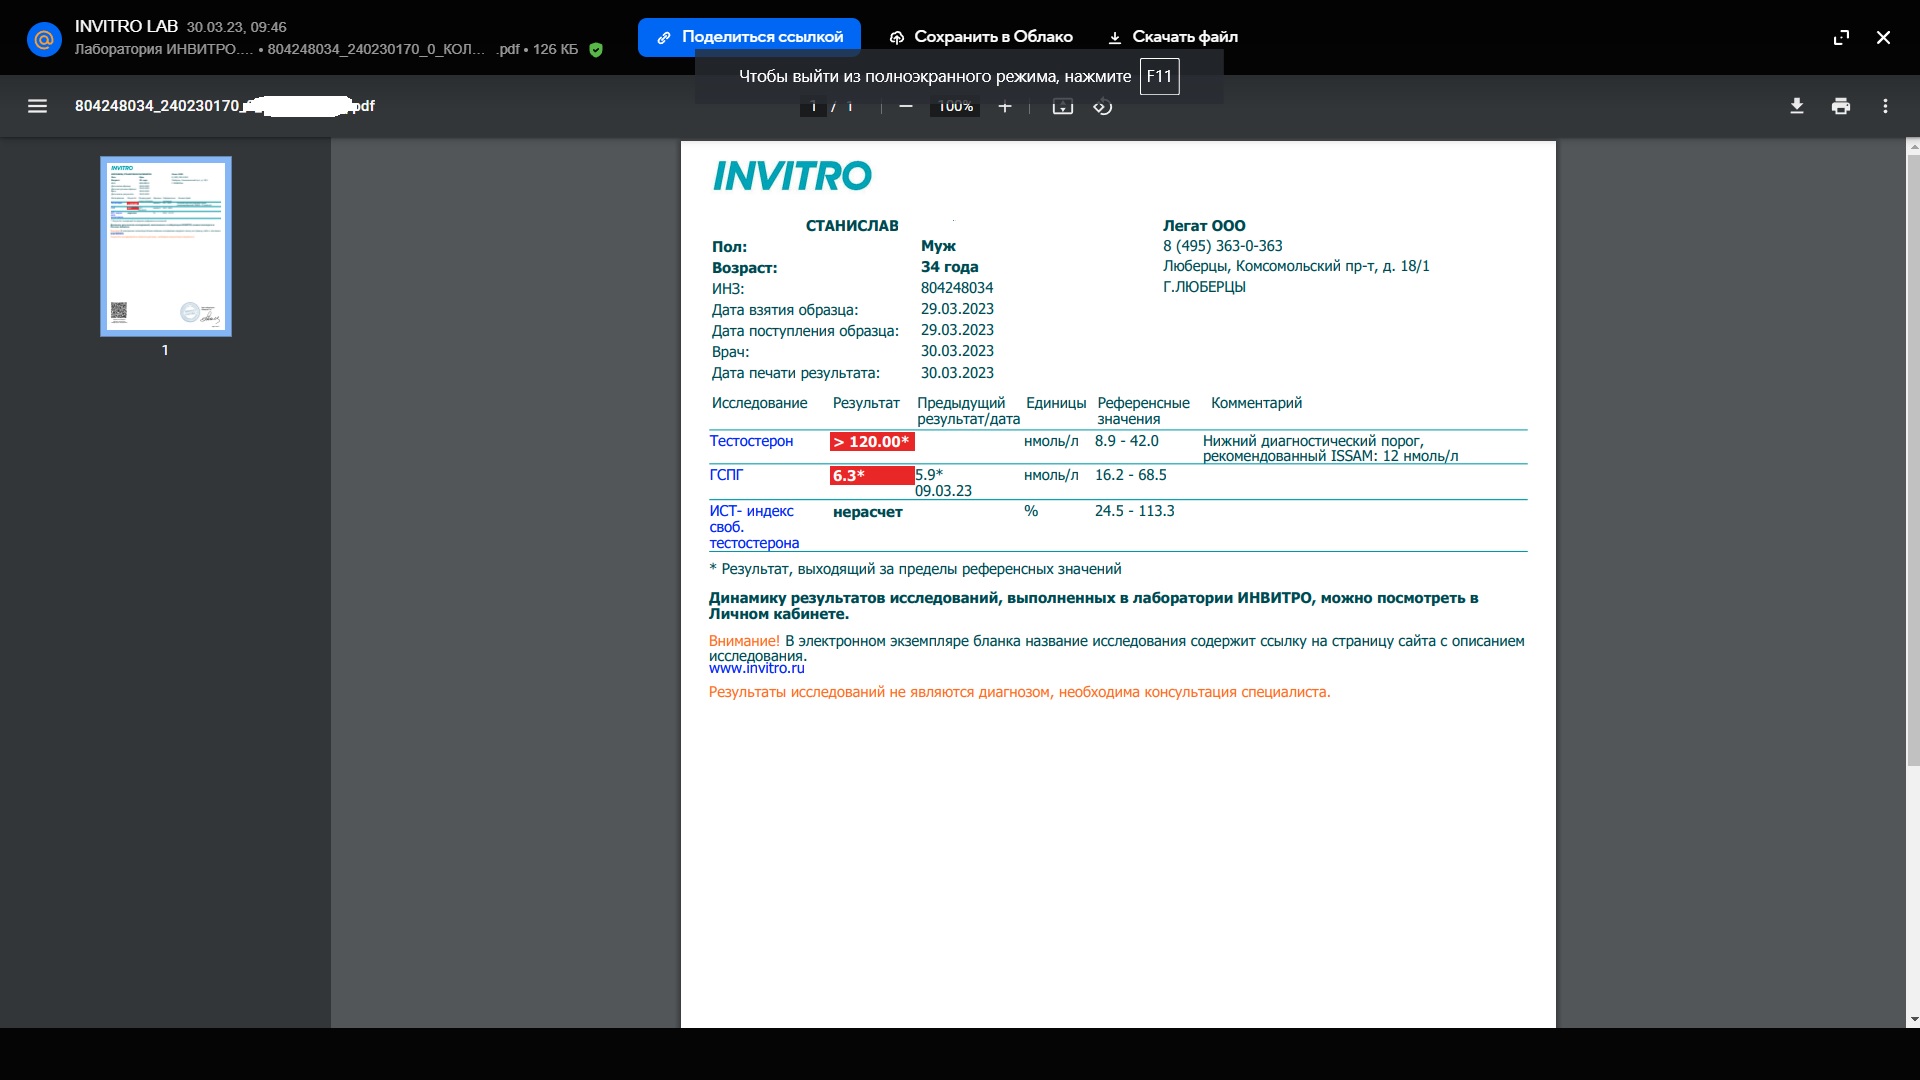
Task: Open the ГСПГ research link
Action: (x=726, y=475)
